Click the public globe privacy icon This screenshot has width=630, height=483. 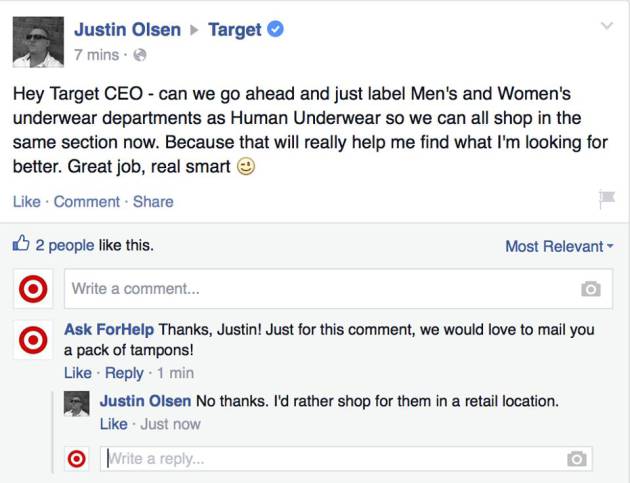pos(139,55)
